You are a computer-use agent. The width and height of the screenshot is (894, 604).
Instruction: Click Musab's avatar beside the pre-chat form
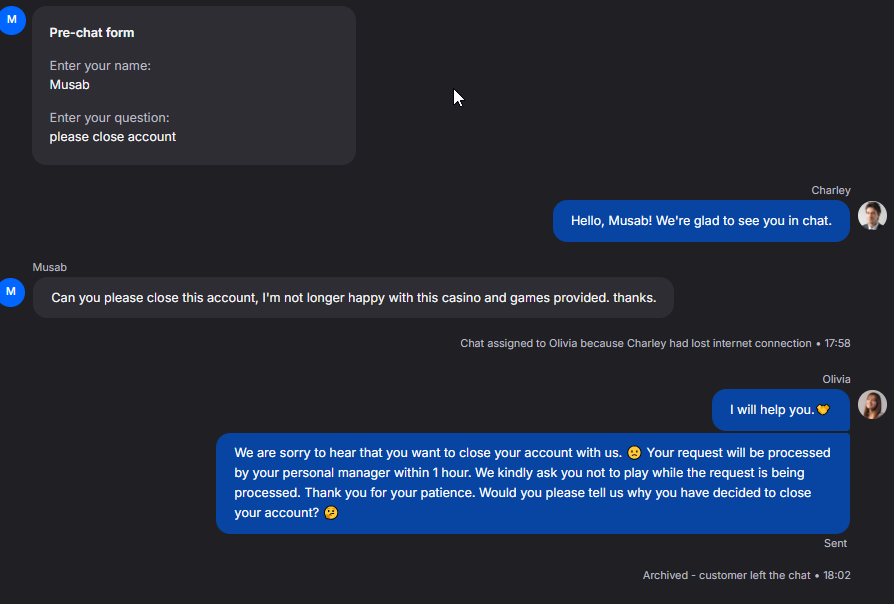coord(12,20)
